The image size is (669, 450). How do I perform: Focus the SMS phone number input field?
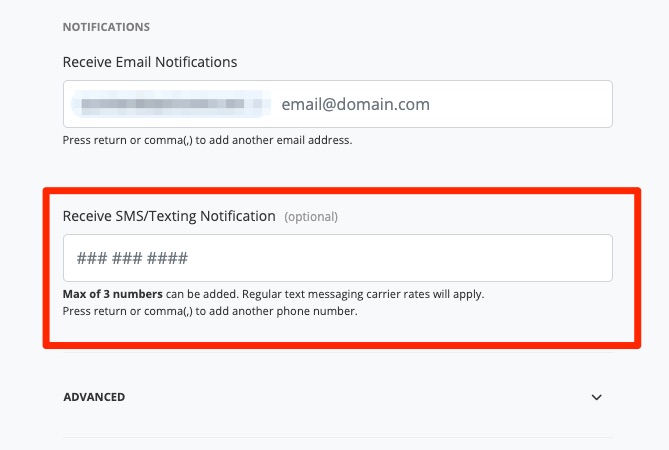pos(337,258)
